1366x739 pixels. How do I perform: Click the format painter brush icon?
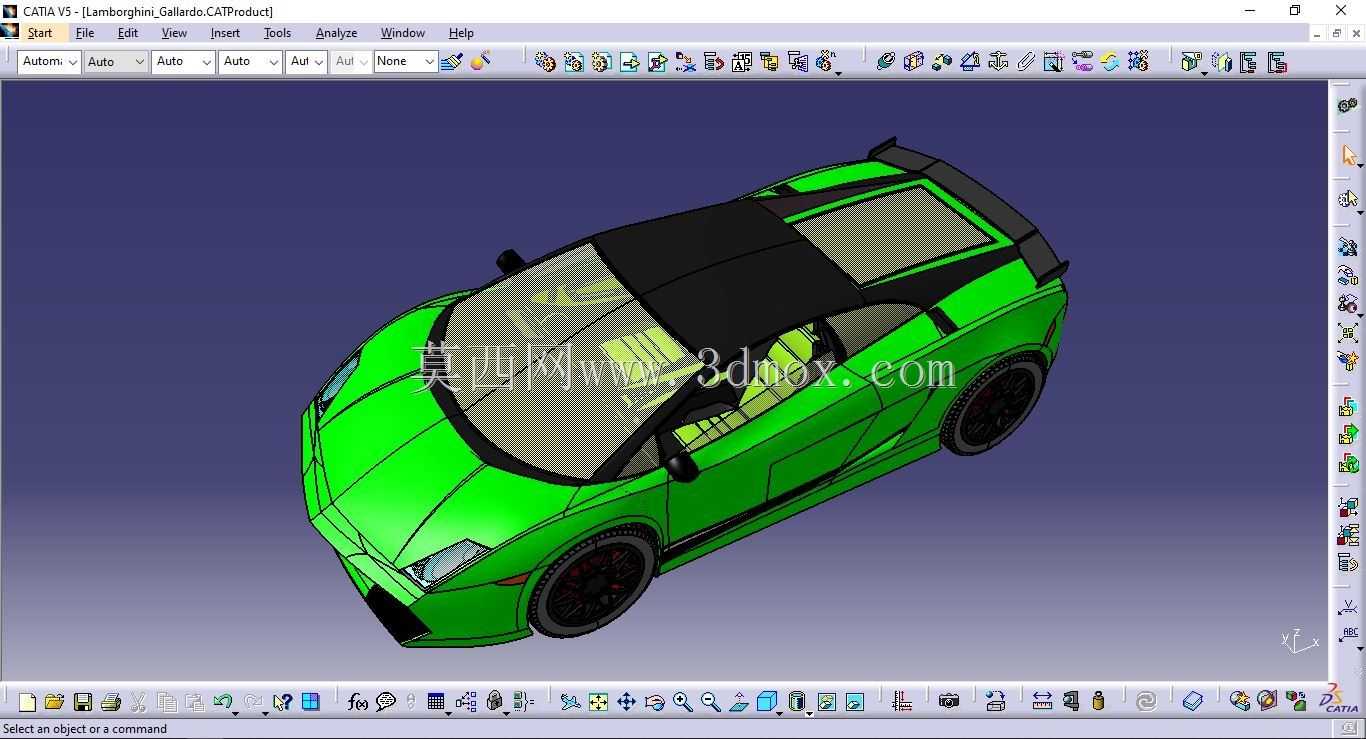click(x=452, y=62)
